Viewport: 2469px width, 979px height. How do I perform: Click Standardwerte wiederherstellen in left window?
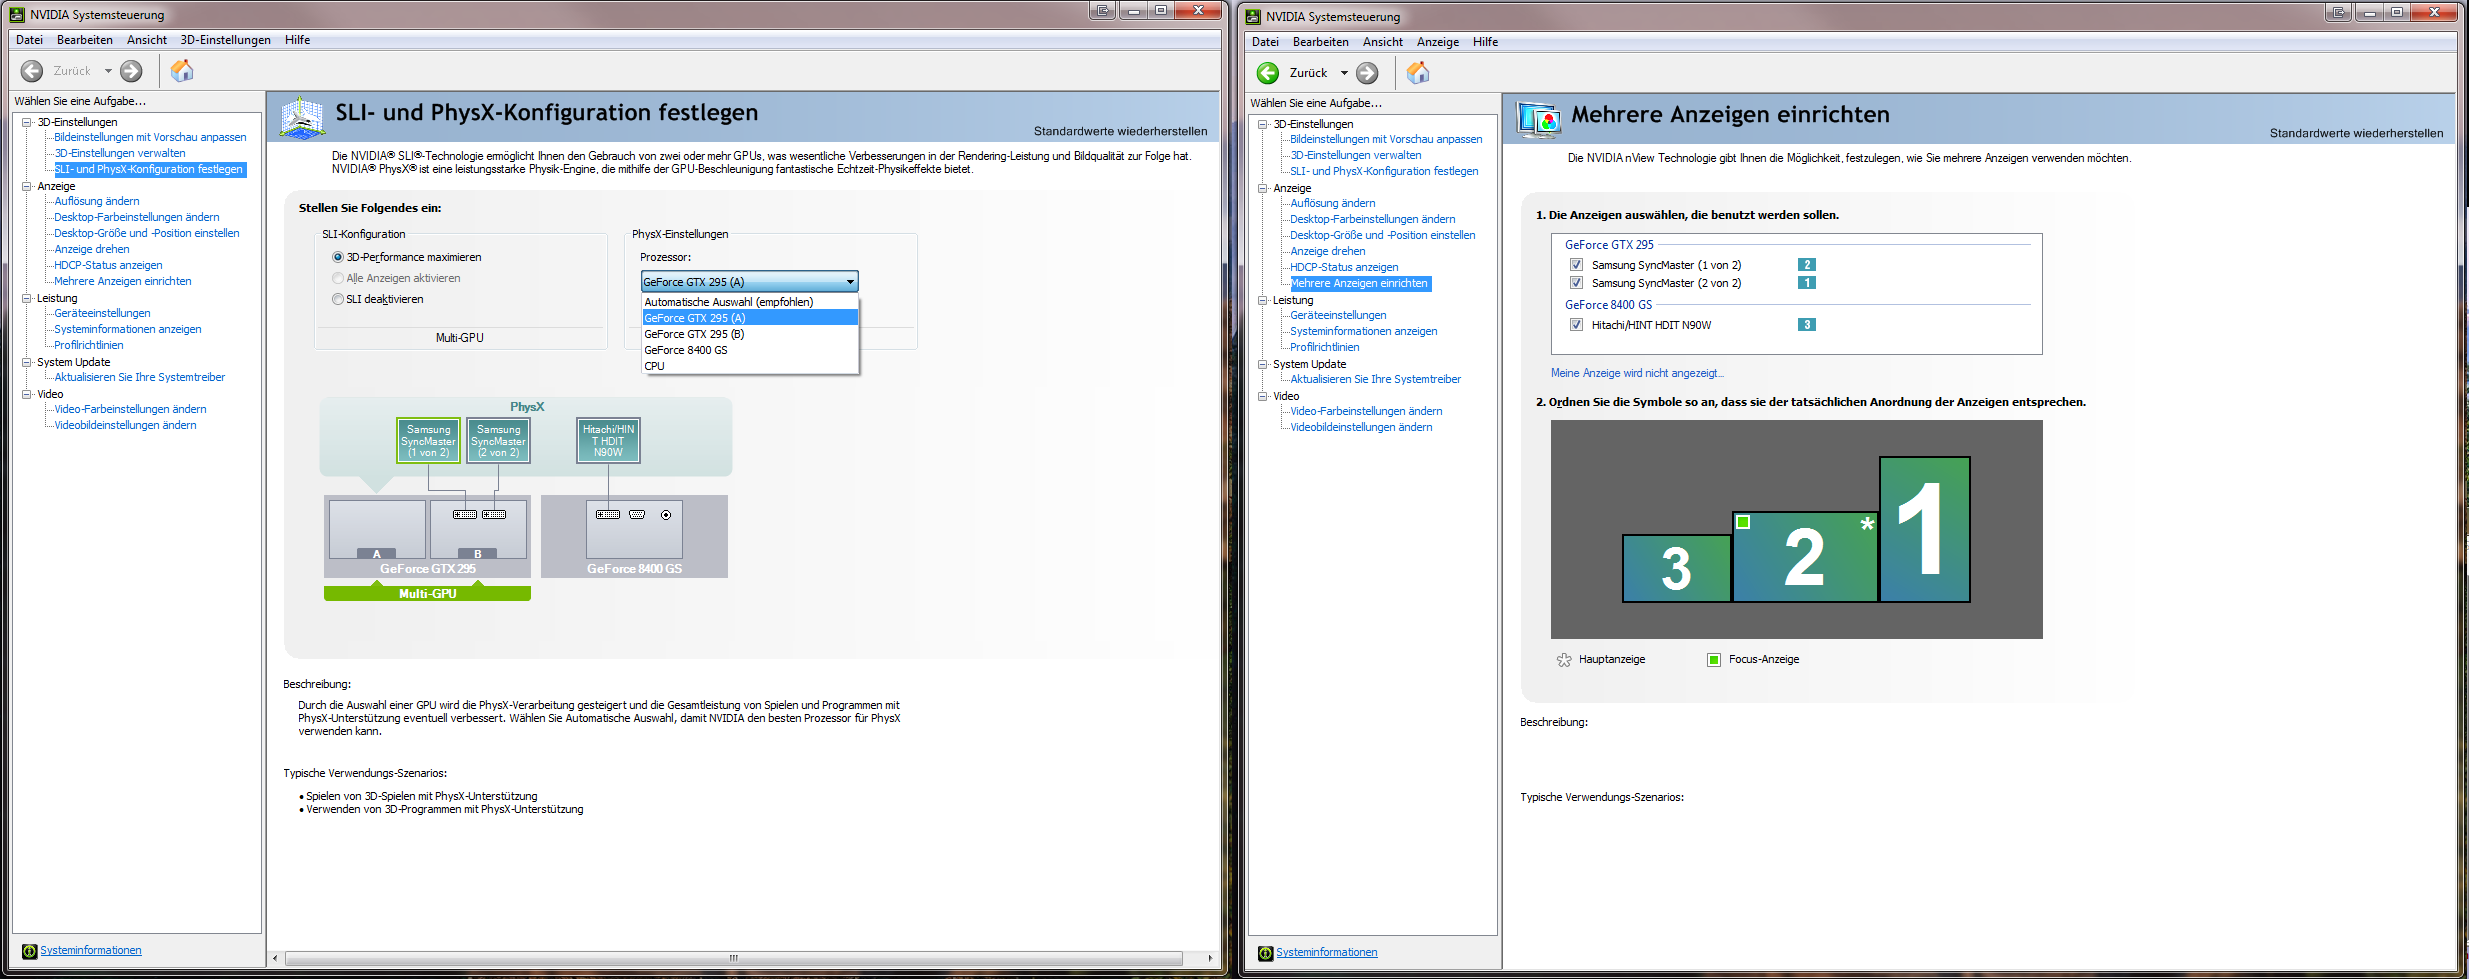(1120, 131)
